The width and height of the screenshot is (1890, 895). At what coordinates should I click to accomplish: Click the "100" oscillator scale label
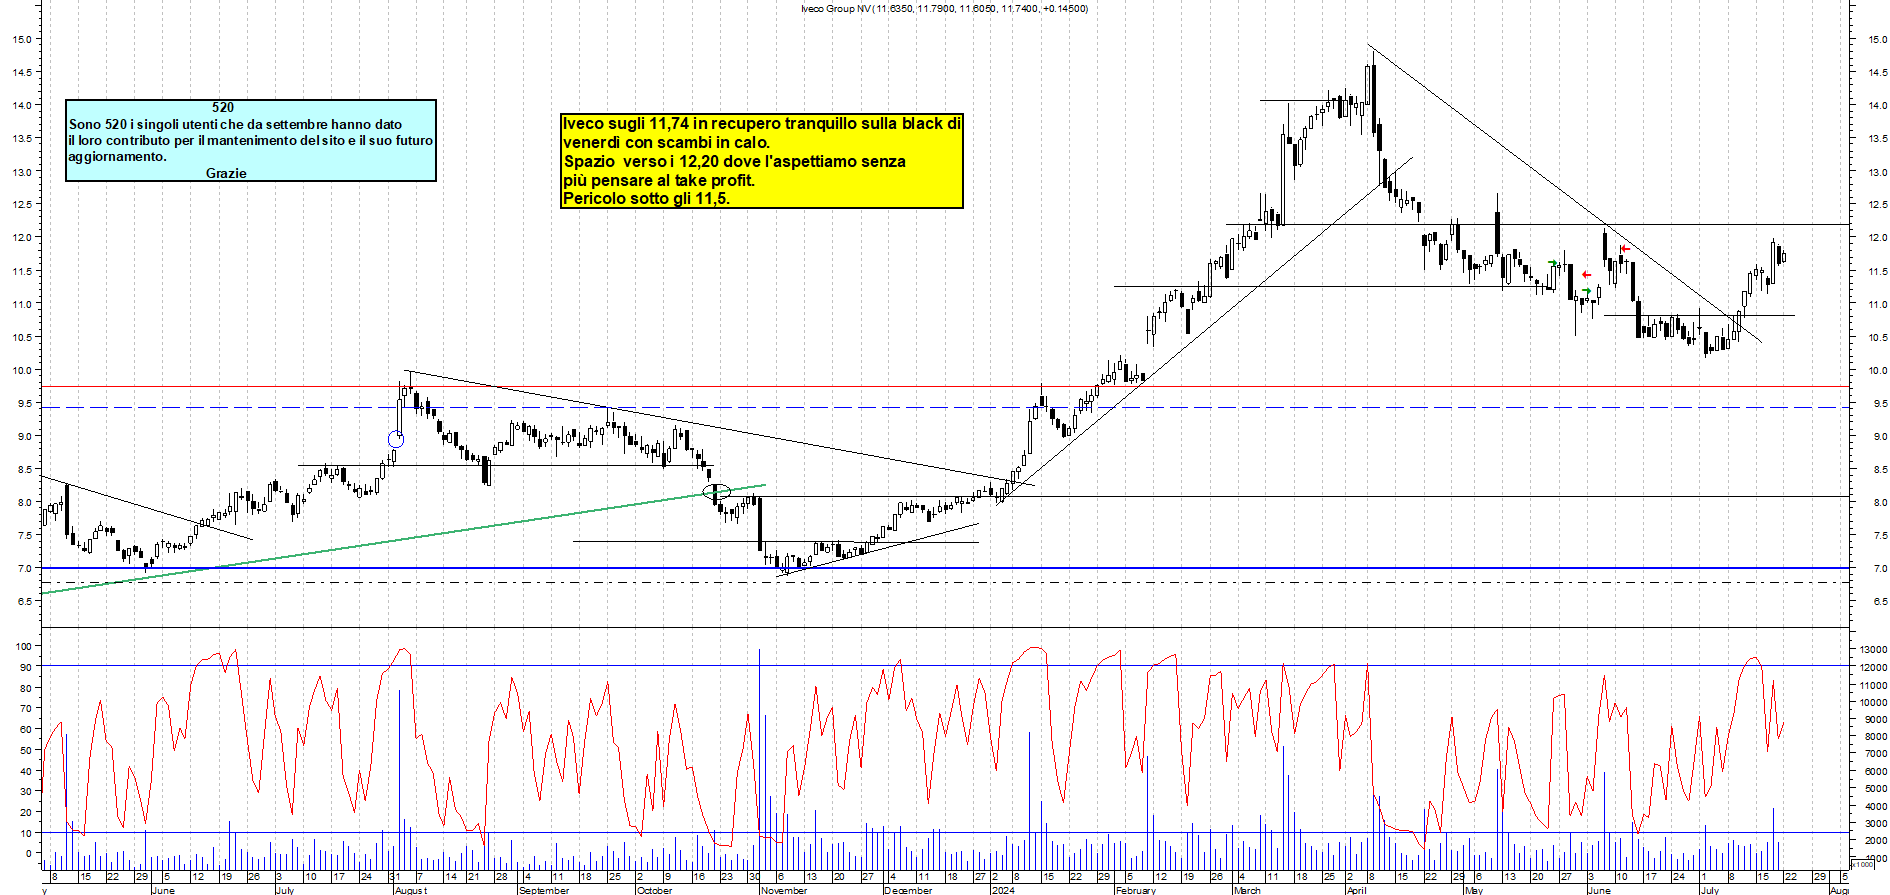(x=24, y=646)
